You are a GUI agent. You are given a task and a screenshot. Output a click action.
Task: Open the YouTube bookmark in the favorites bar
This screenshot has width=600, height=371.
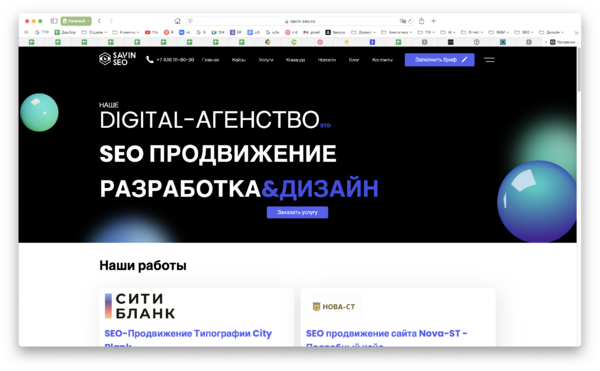pyautogui.click(x=152, y=32)
